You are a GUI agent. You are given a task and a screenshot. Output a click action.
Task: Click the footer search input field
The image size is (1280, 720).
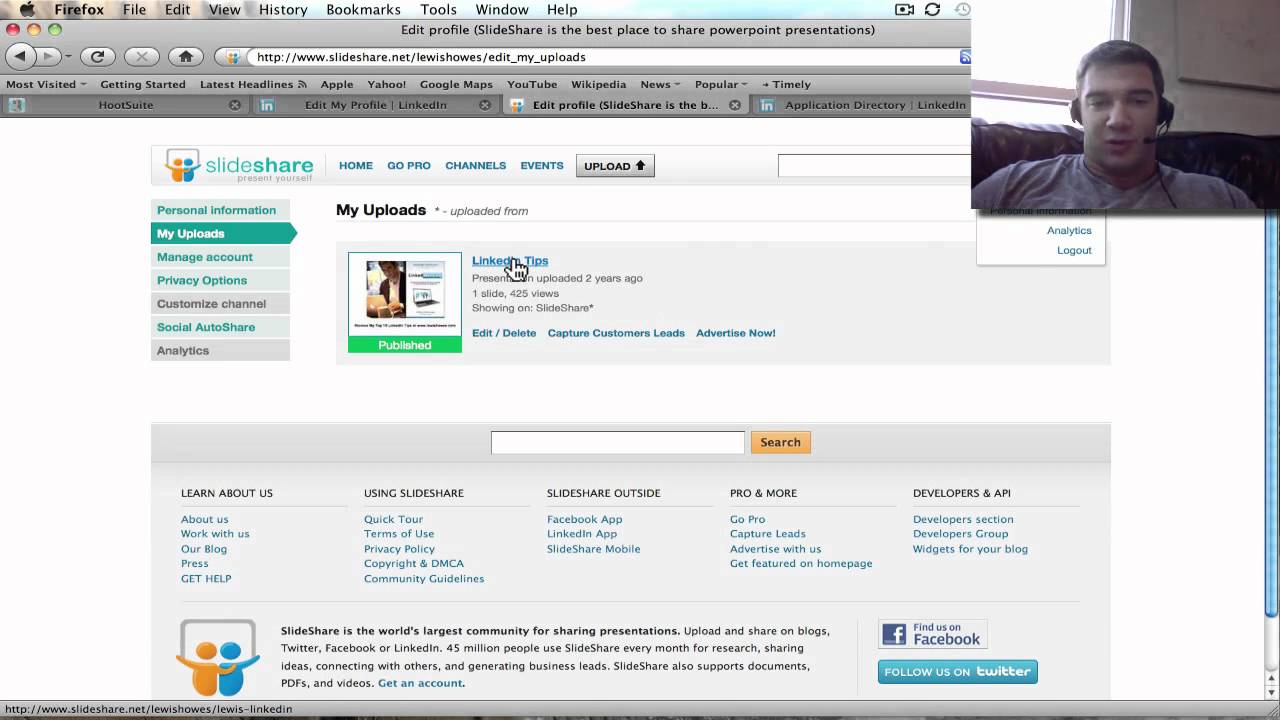617,442
